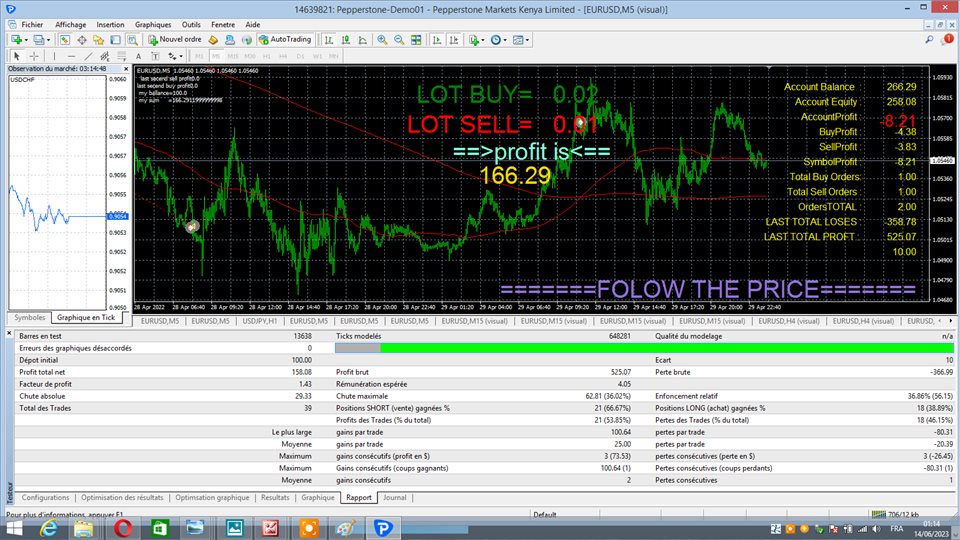The width and height of the screenshot is (960, 540).
Task: Open the Navigator folder-star icon
Action: (99, 40)
